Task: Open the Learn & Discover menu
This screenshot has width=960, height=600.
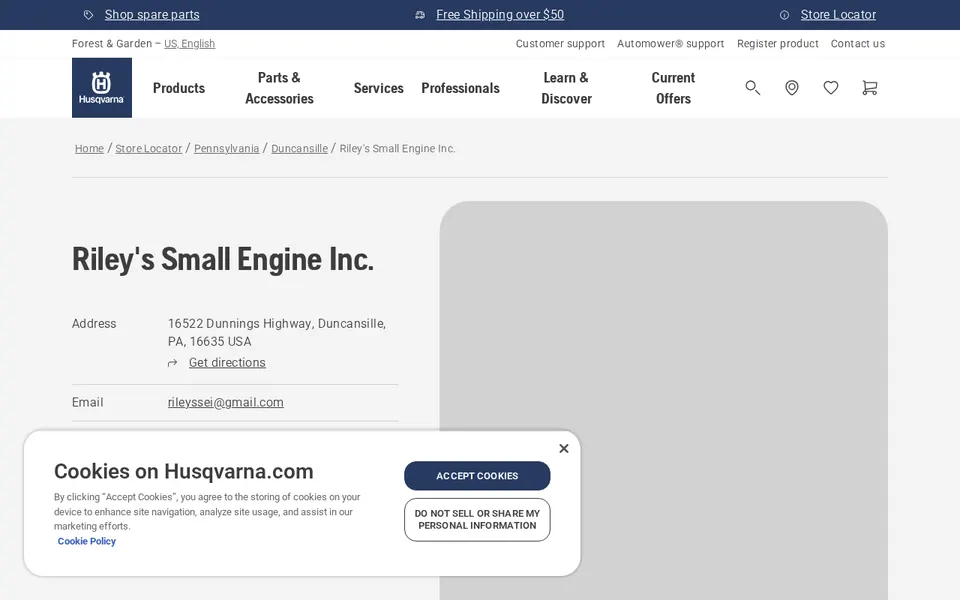Action: pos(566,88)
